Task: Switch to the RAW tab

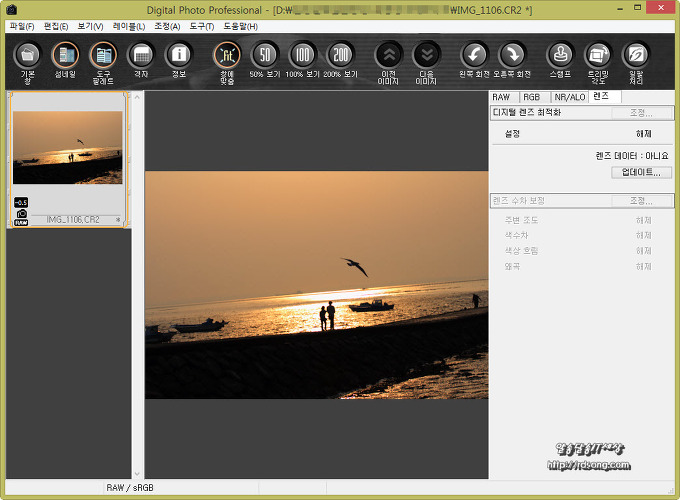Action: (x=501, y=97)
